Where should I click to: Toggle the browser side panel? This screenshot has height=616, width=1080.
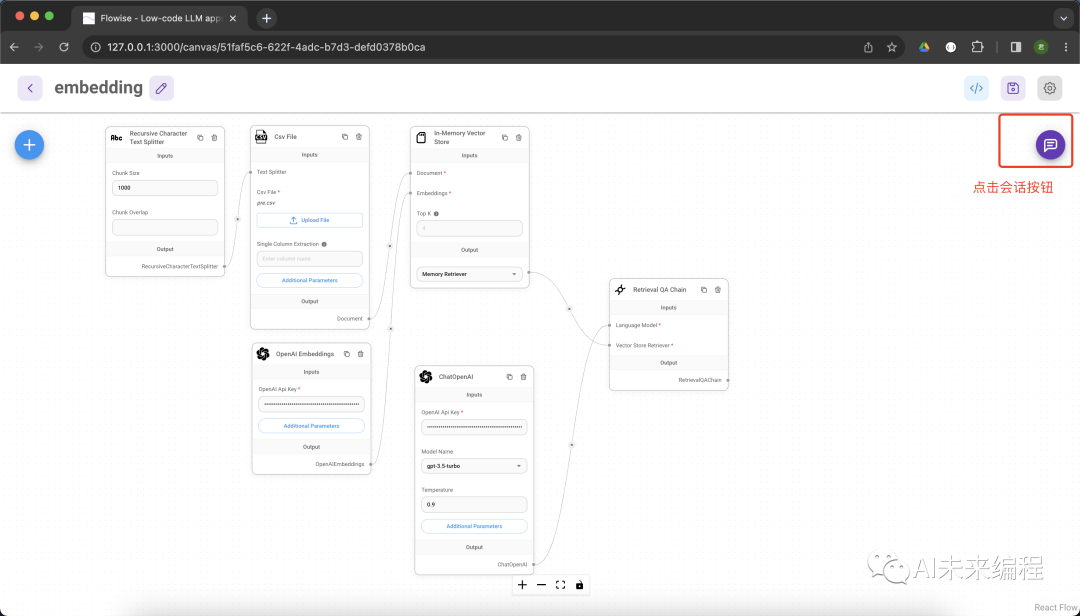[1016, 47]
